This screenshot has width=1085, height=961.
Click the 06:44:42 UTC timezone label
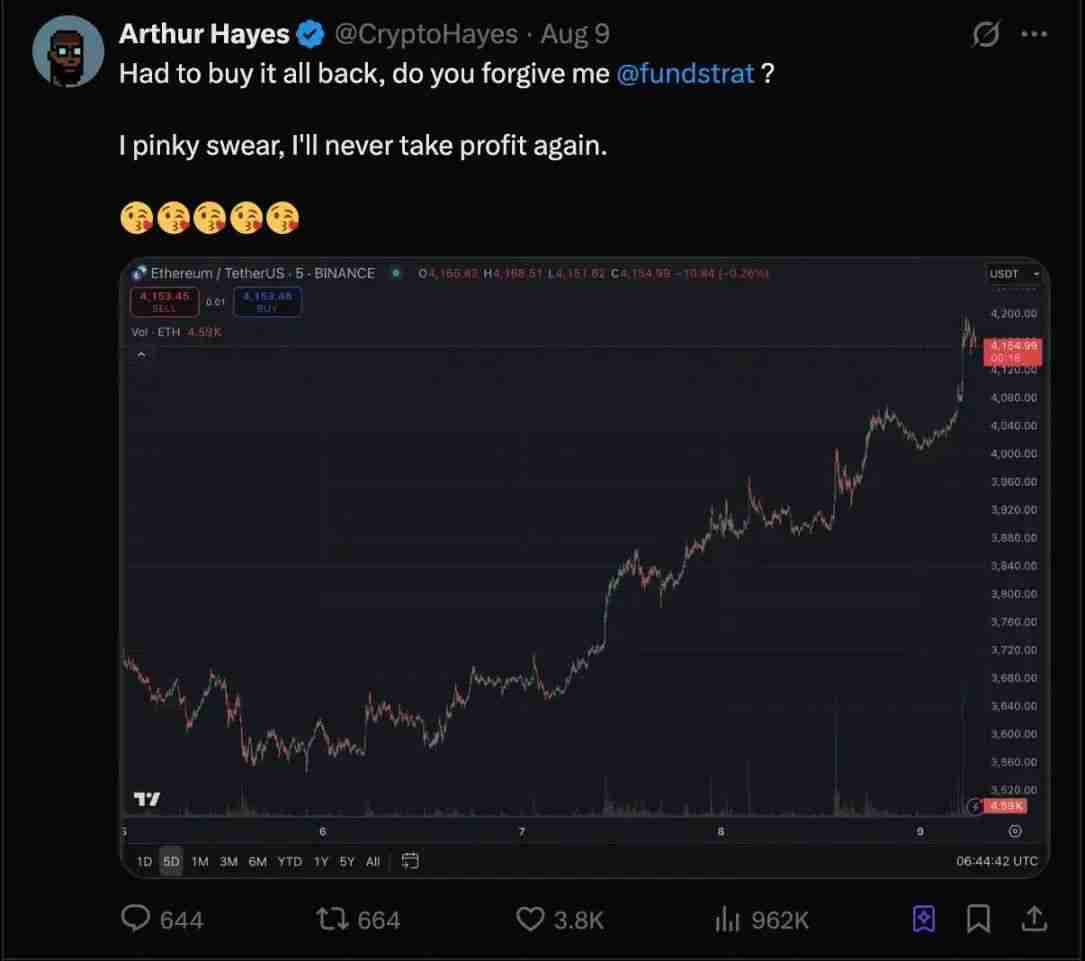tap(996, 861)
